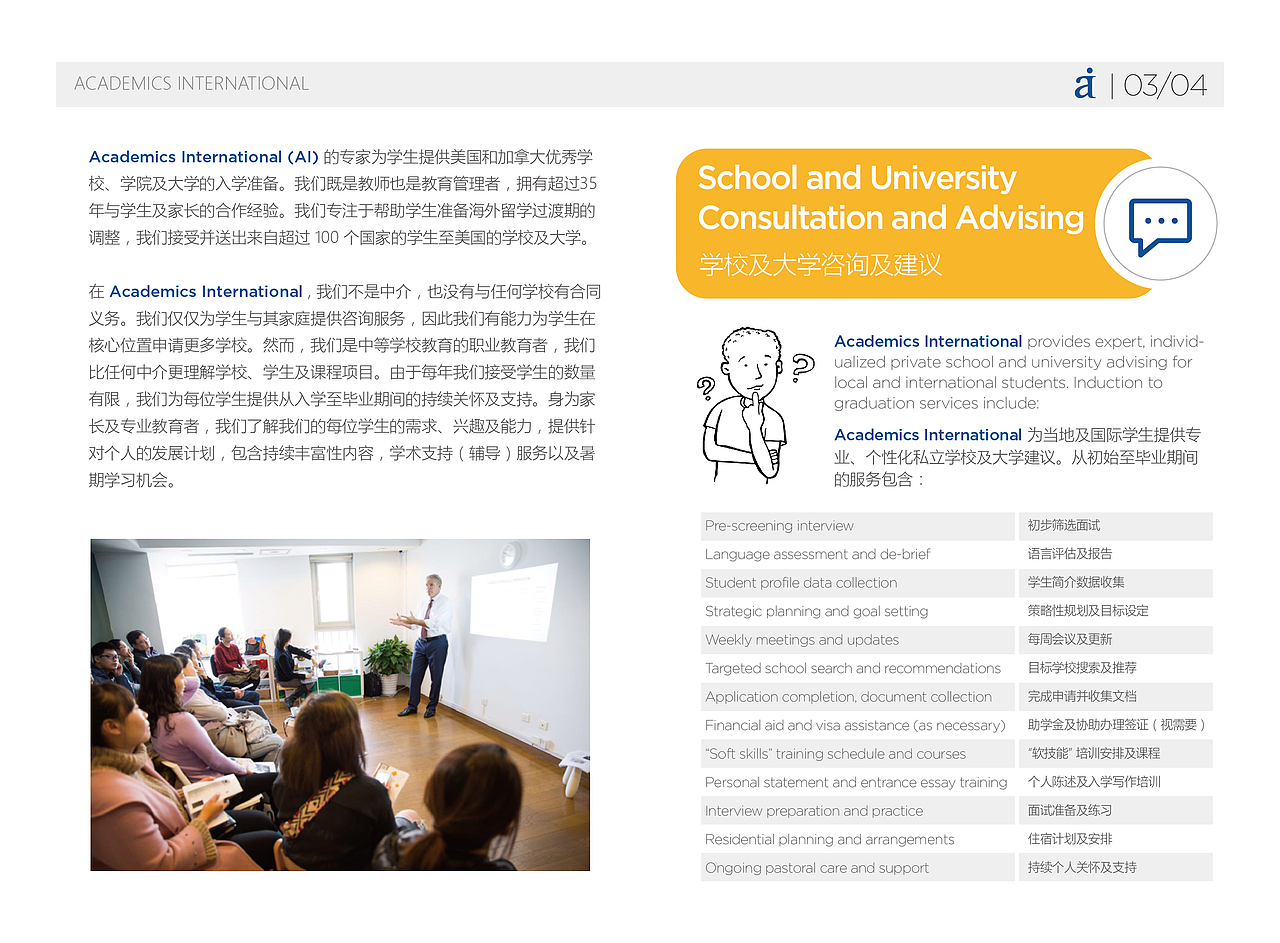The height and width of the screenshot is (943, 1280).
Task: Select the 'School and University Consultation' heading
Action: click(890, 197)
